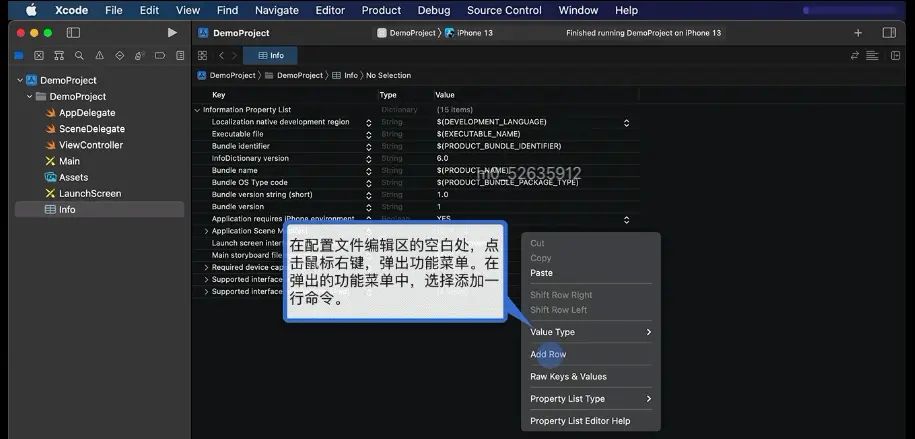Screen dimensions: 915x439
Task: Open the Symbol navigator icon
Action: click(x=59, y=55)
